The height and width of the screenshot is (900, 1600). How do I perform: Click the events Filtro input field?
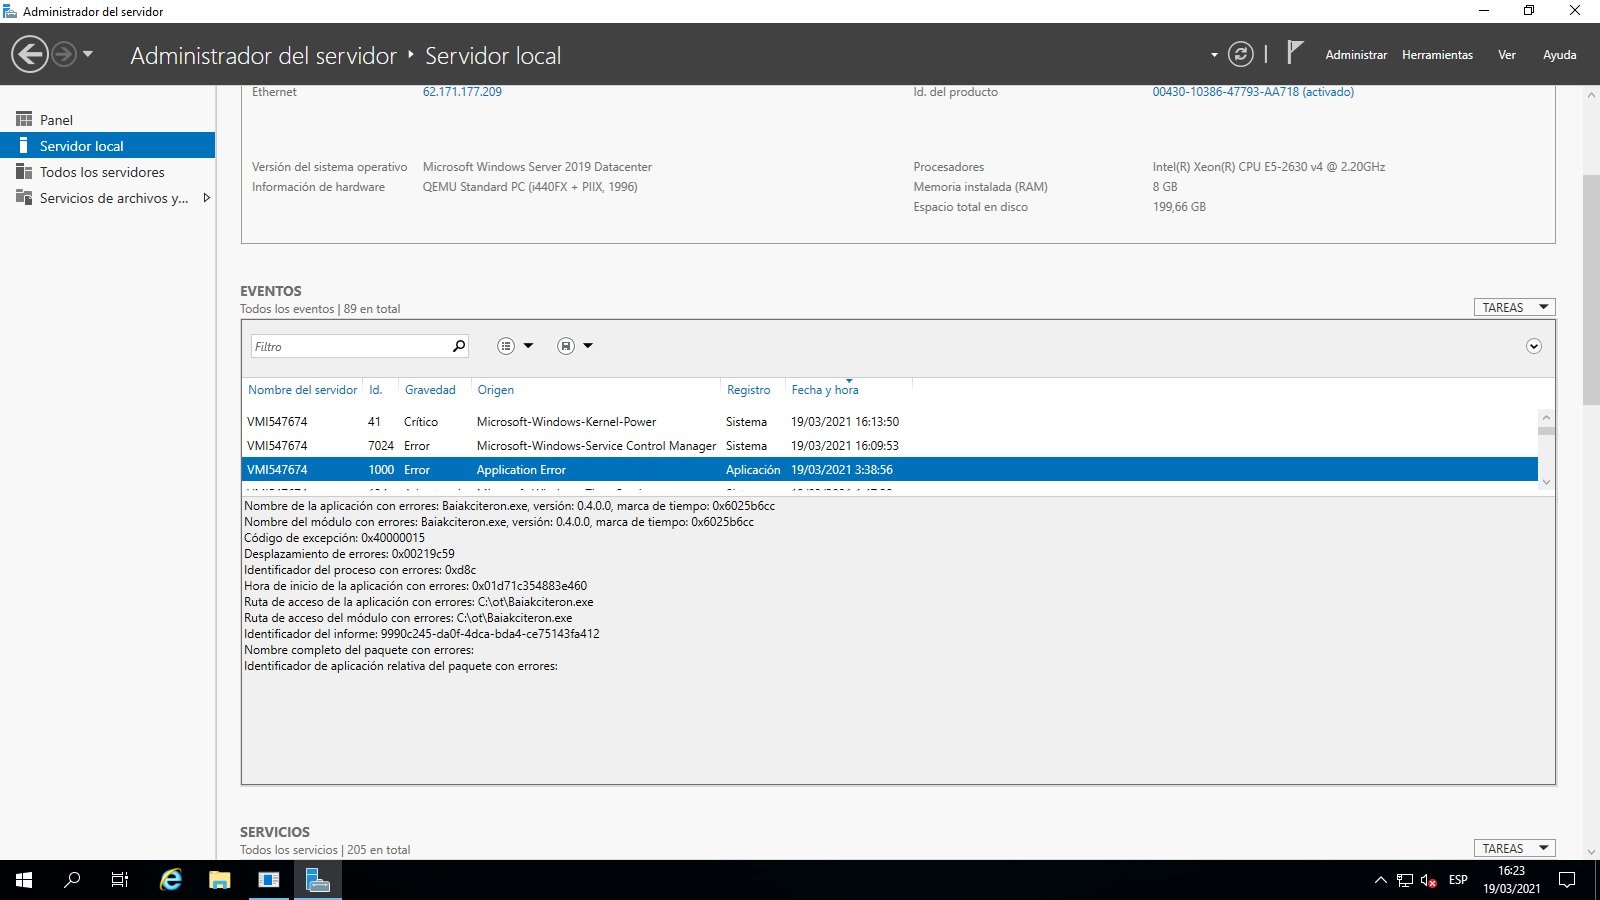tap(350, 346)
